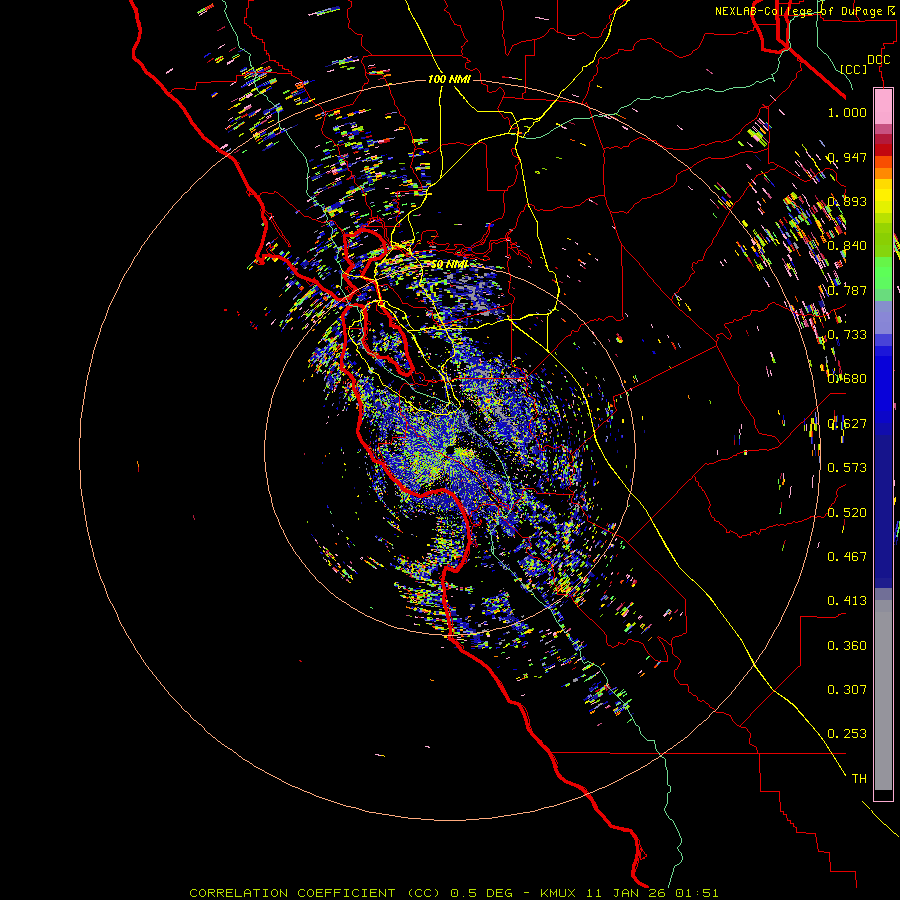Pick the periwinkle band near 0.733
The height and width of the screenshot is (900, 900).
pos(883,317)
